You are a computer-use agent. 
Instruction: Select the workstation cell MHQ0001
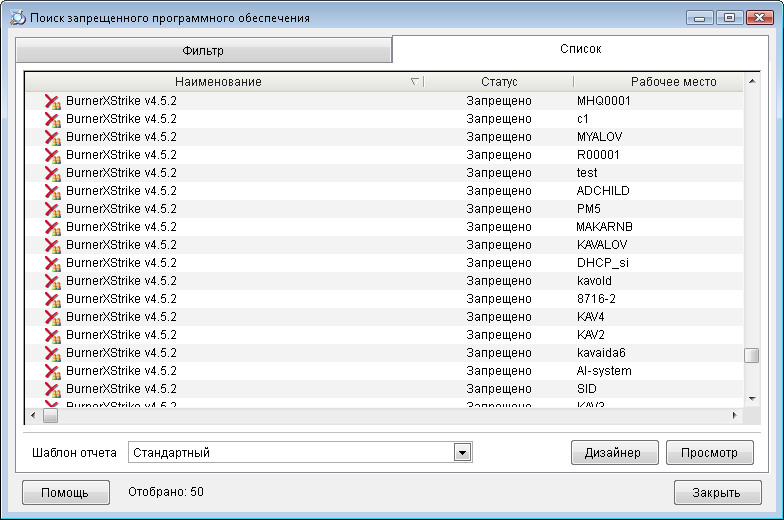(x=604, y=101)
